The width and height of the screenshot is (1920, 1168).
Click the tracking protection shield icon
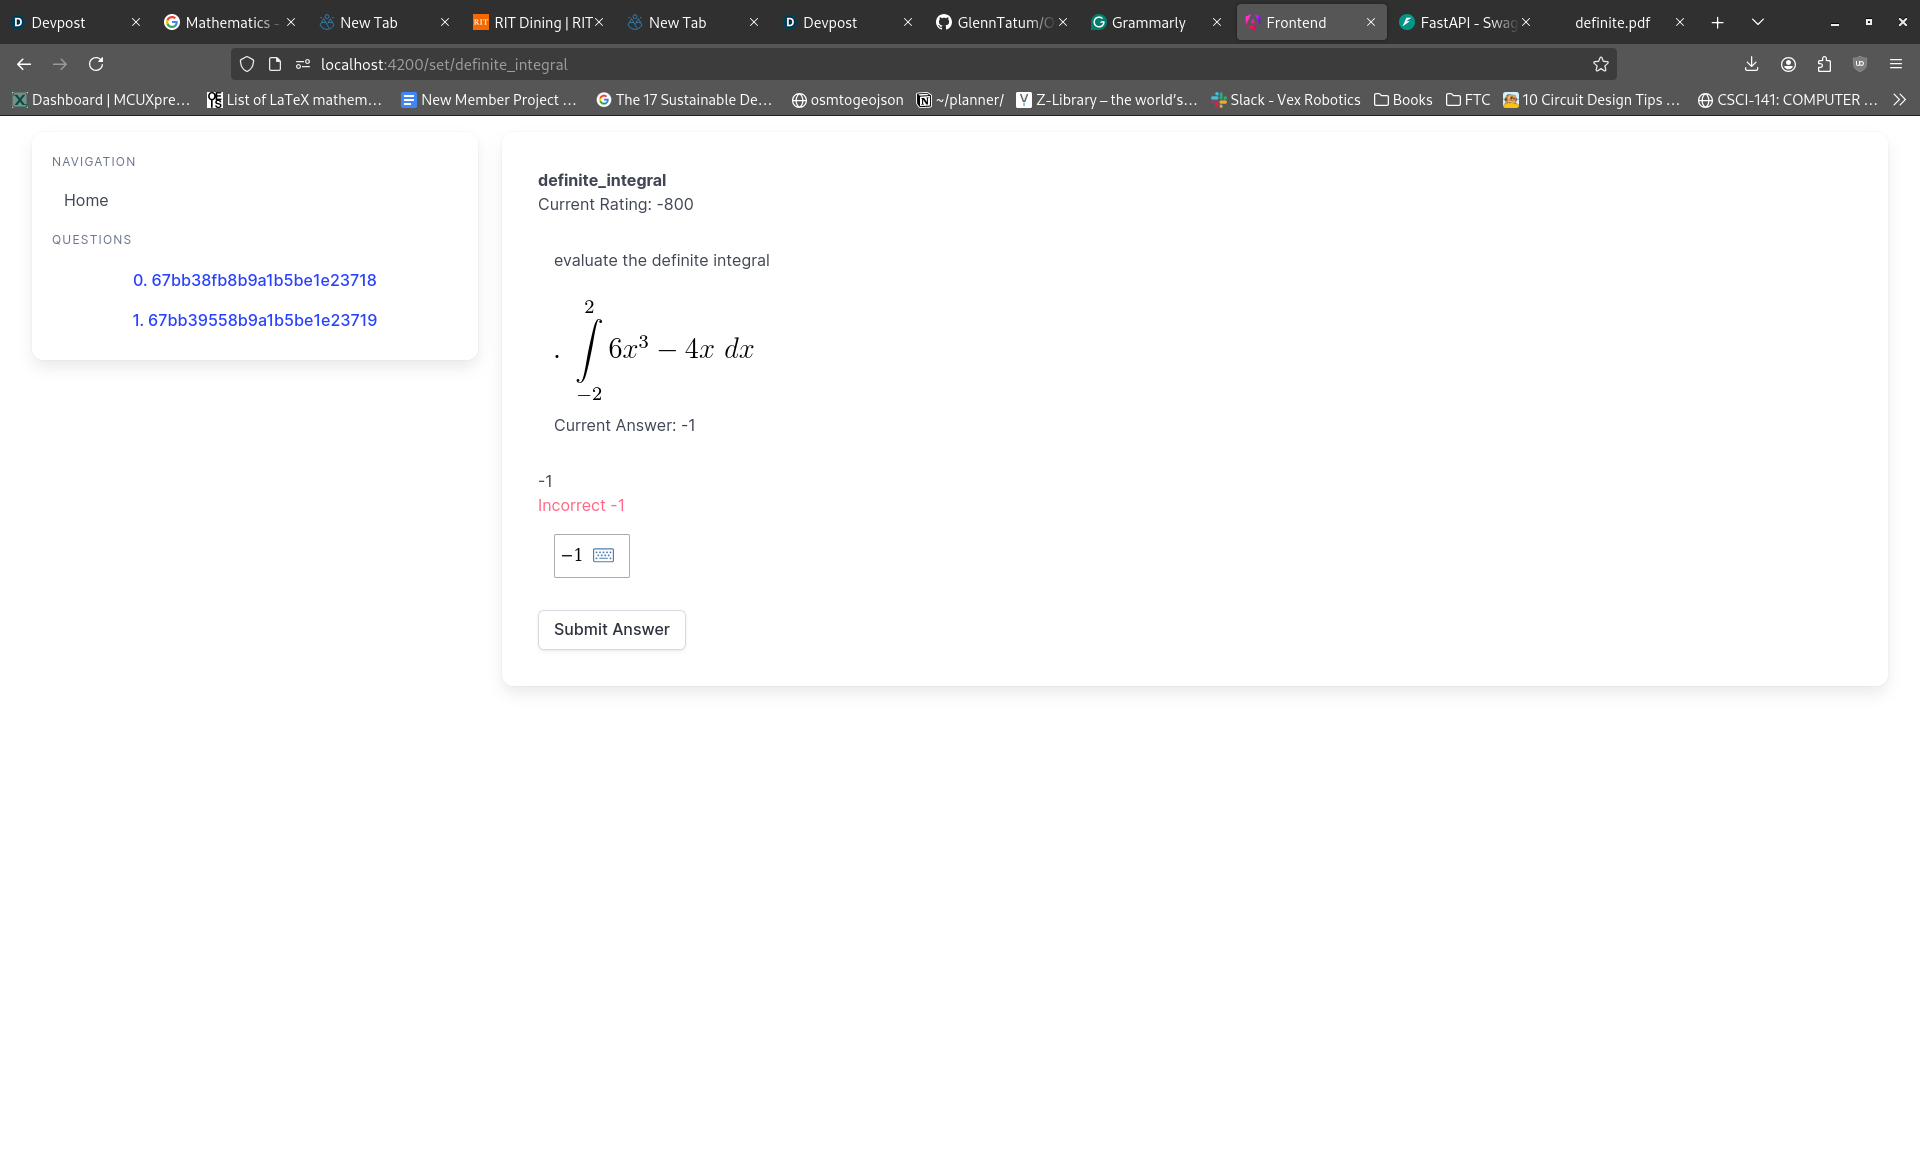tap(247, 64)
